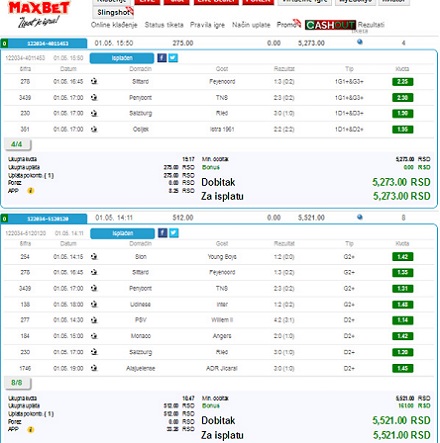The image size is (440, 443).
Task: Click the 4/4 results badge
Action: (x=17, y=144)
